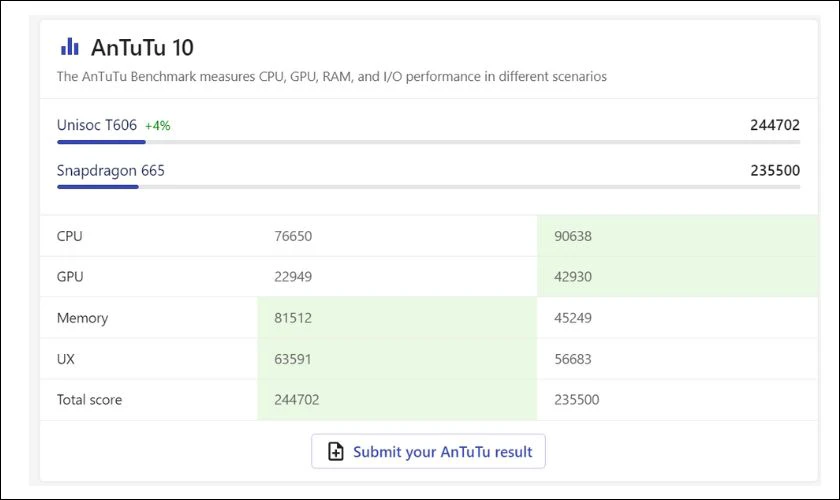Select CPU value 76650

293,236
